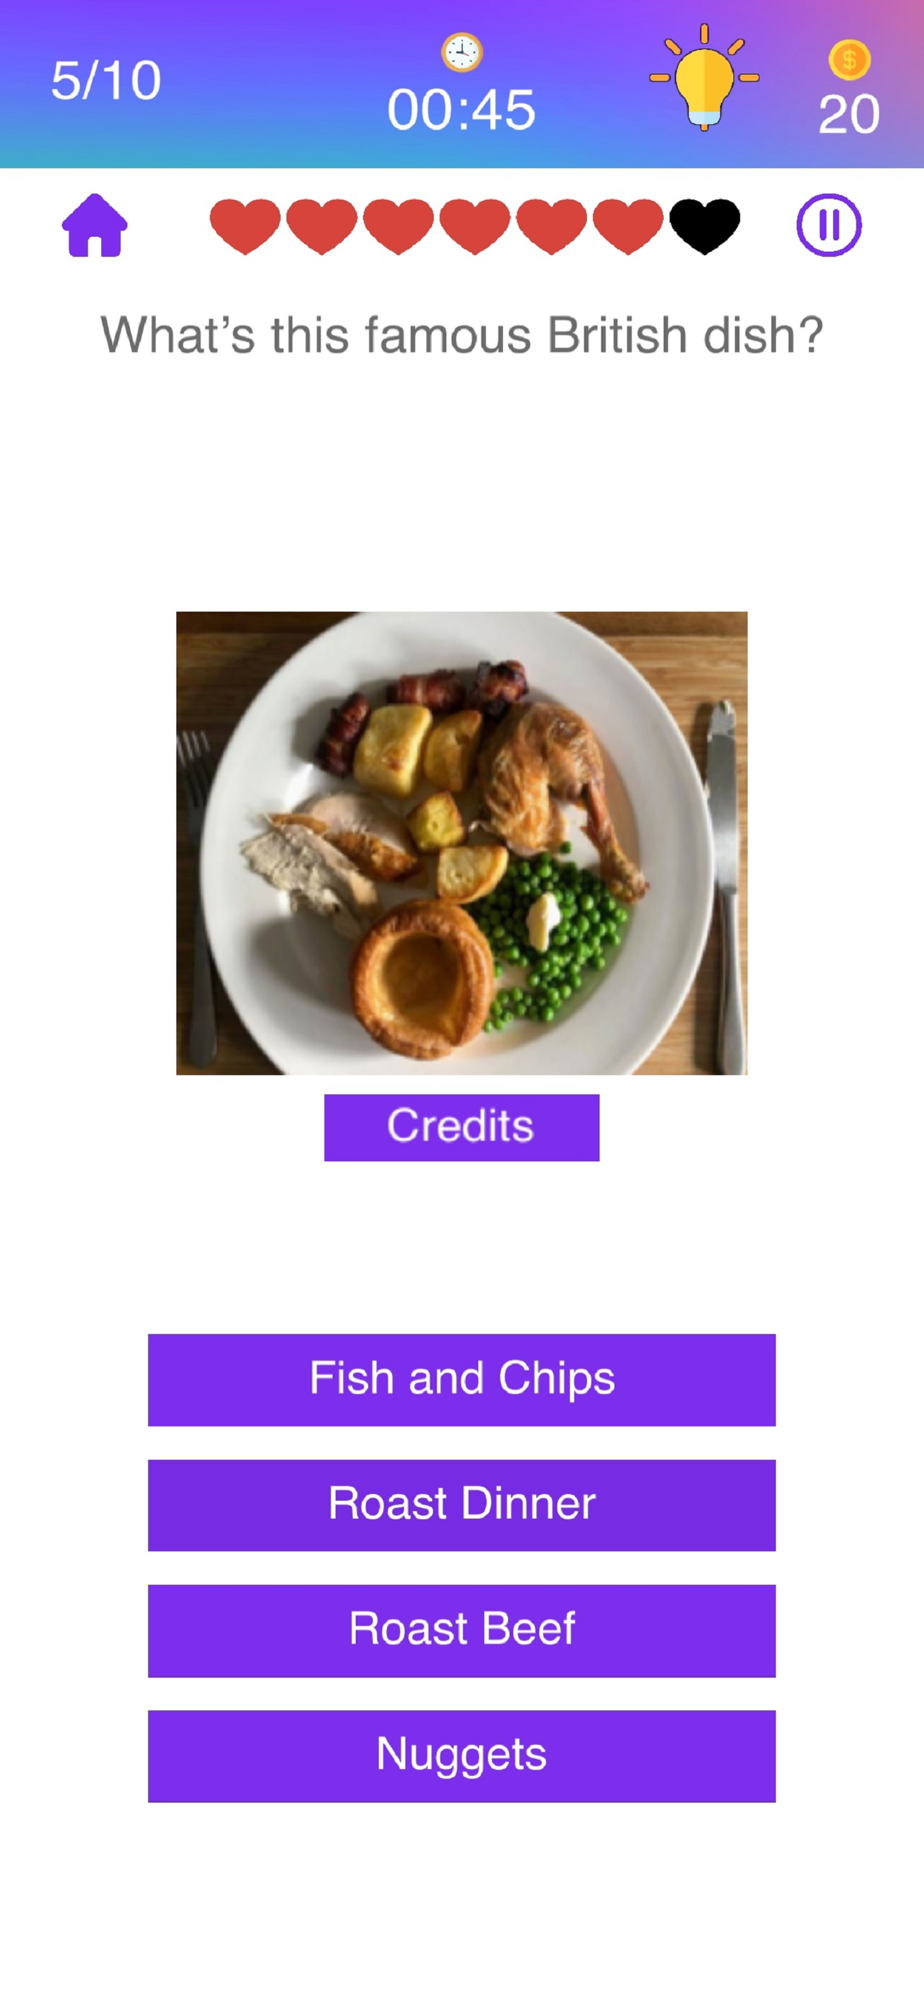This screenshot has width=924, height=2000.
Task: Pick the Nuggets answer option
Action: pyautogui.click(x=462, y=1756)
